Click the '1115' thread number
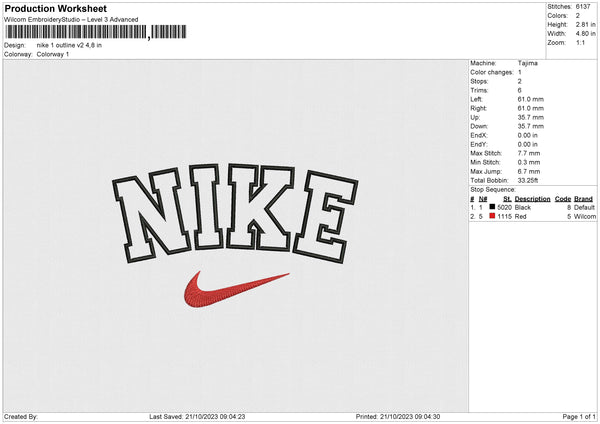Screen dimensions: 600x424 (504, 217)
